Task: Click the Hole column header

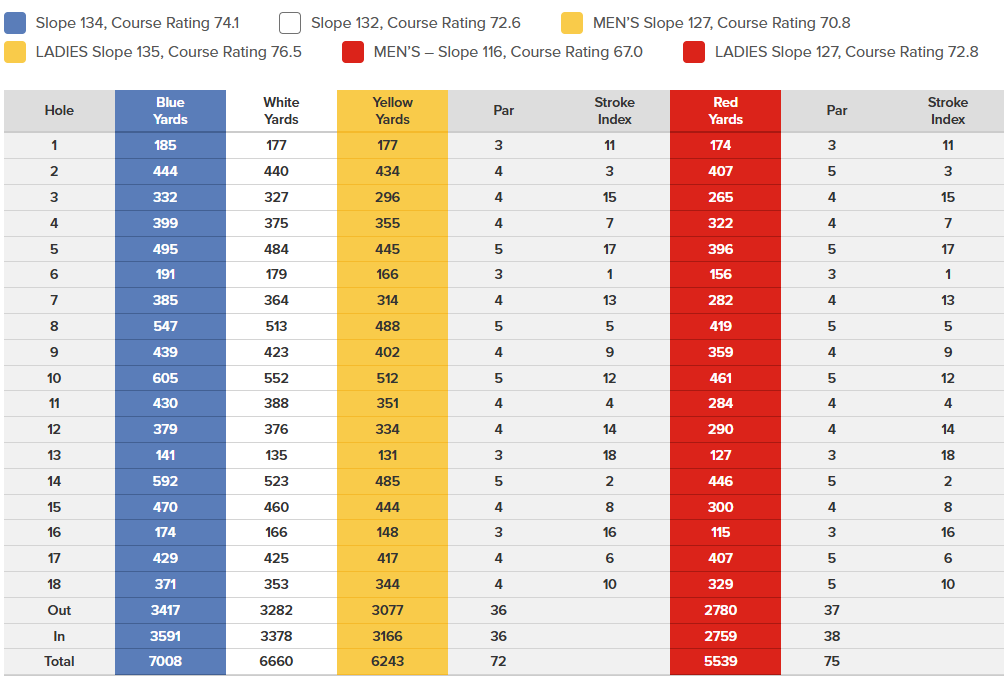Action: click(x=59, y=111)
